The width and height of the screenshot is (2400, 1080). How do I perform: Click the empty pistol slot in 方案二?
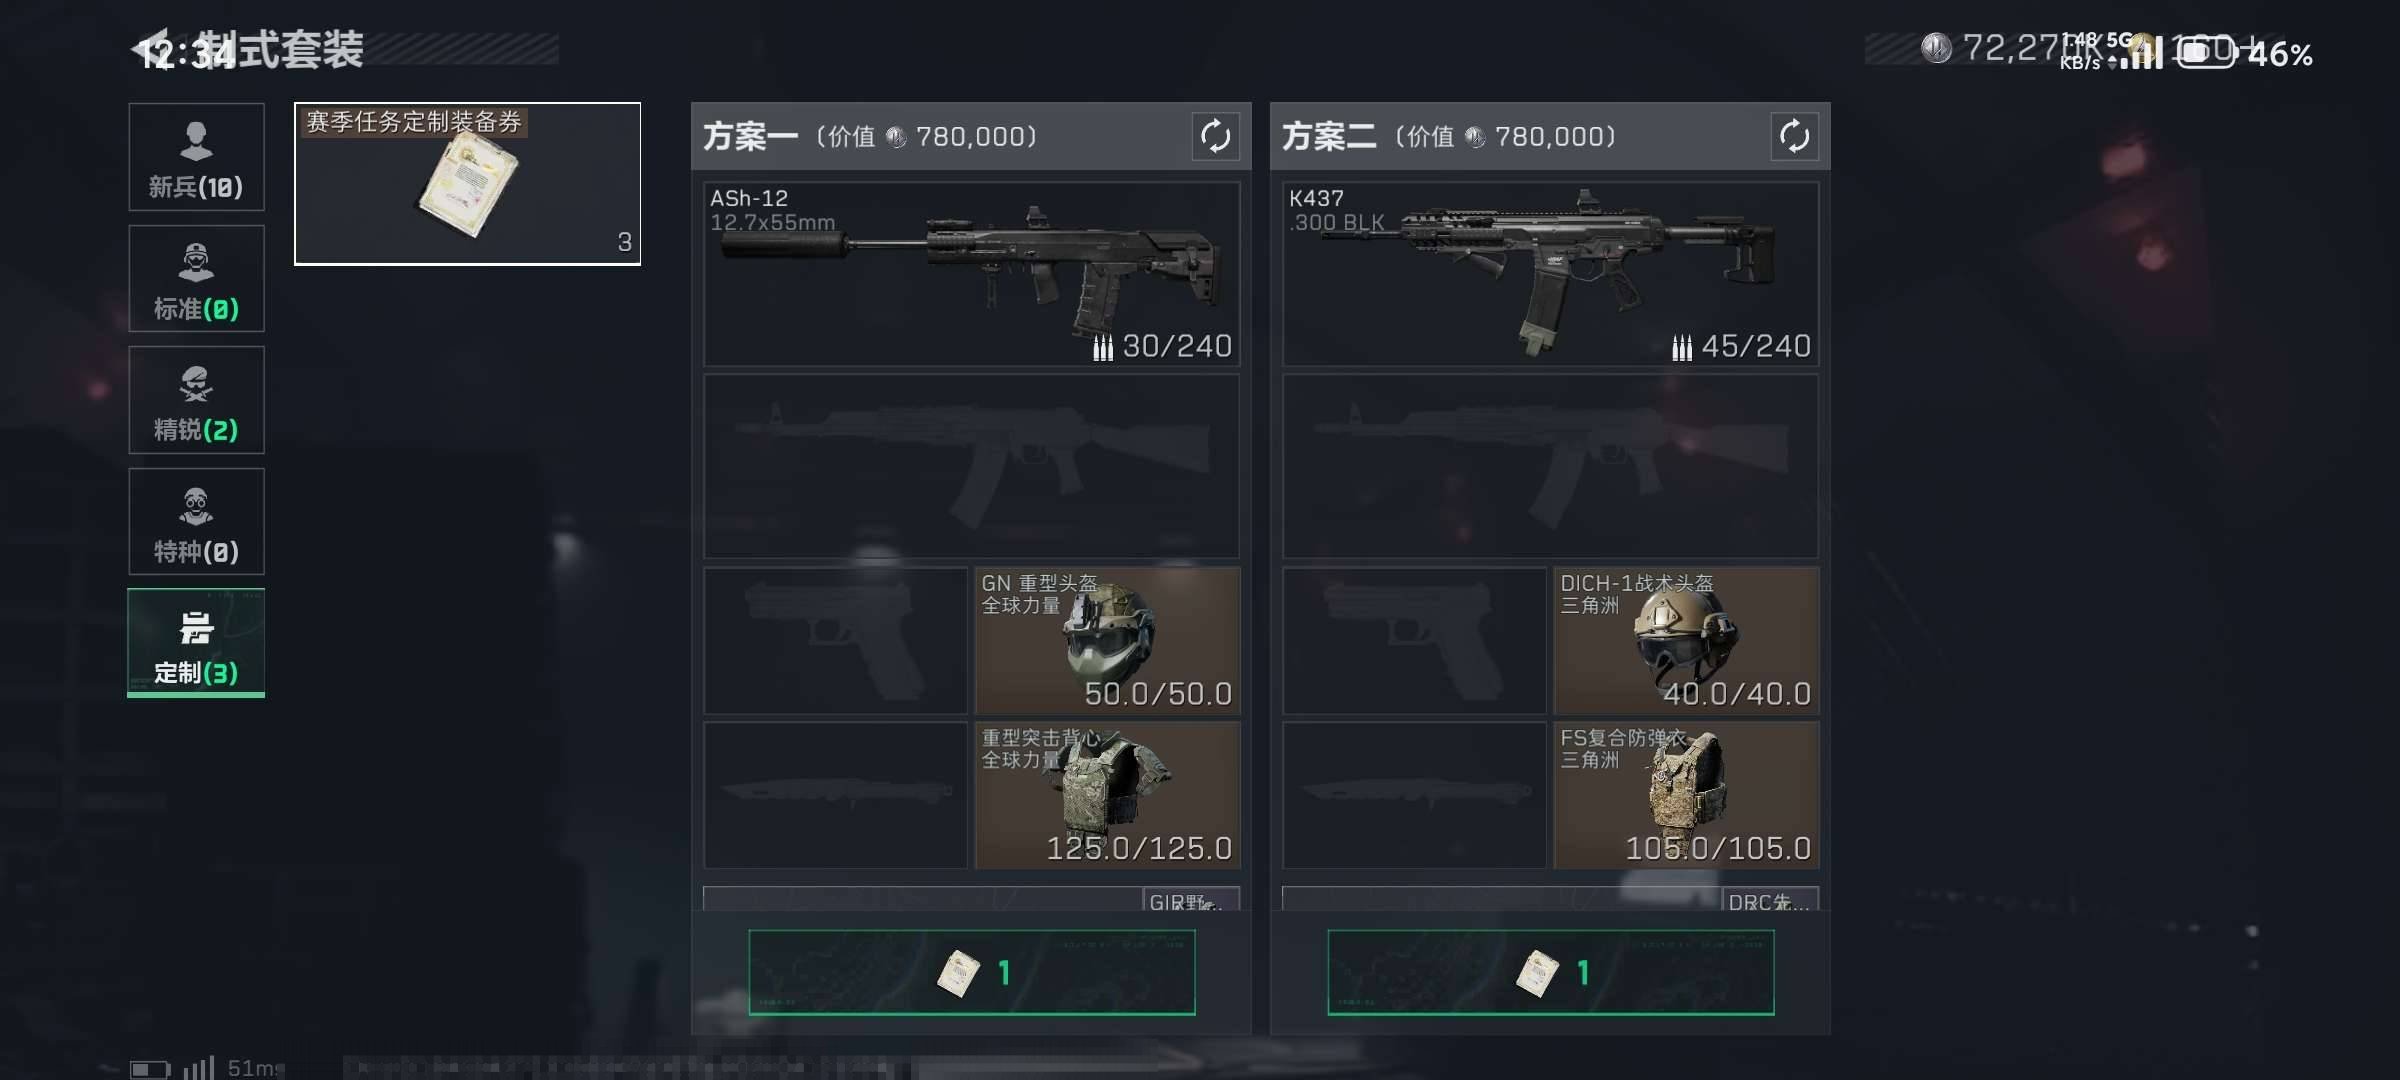tap(1414, 640)
